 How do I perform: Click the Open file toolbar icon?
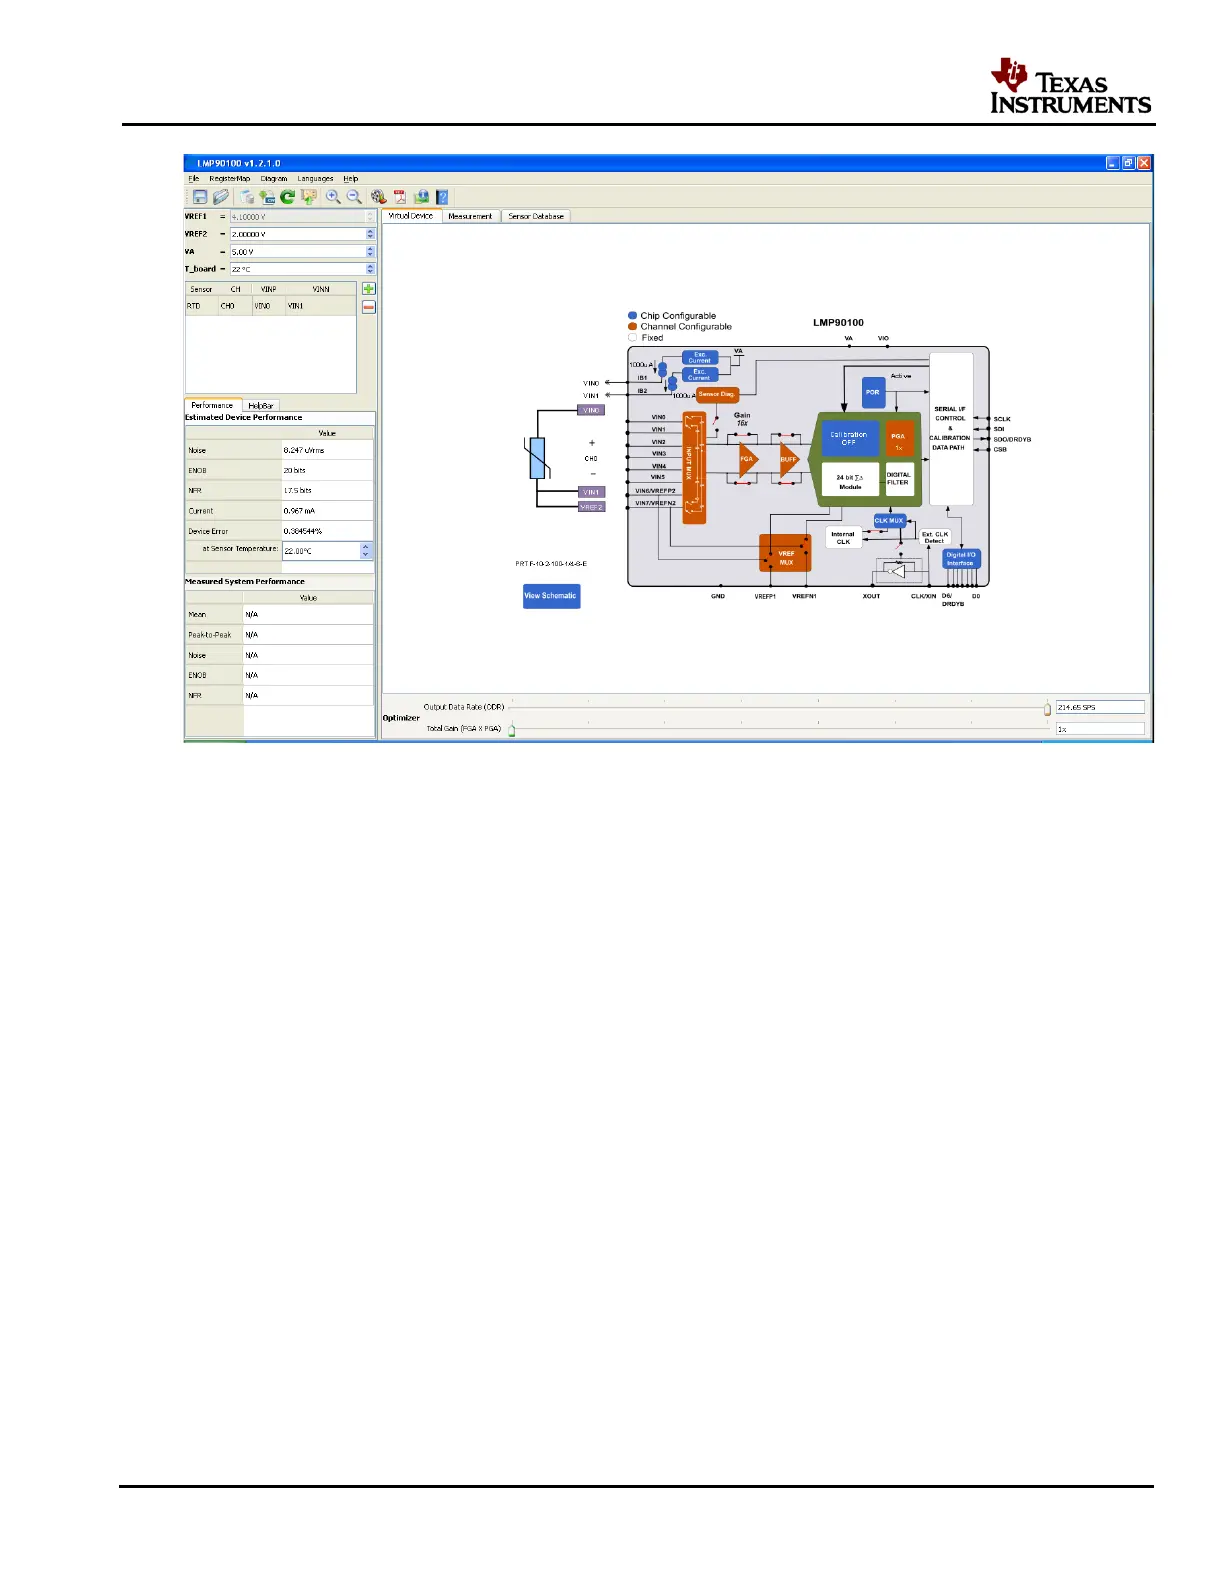[220, 197]
